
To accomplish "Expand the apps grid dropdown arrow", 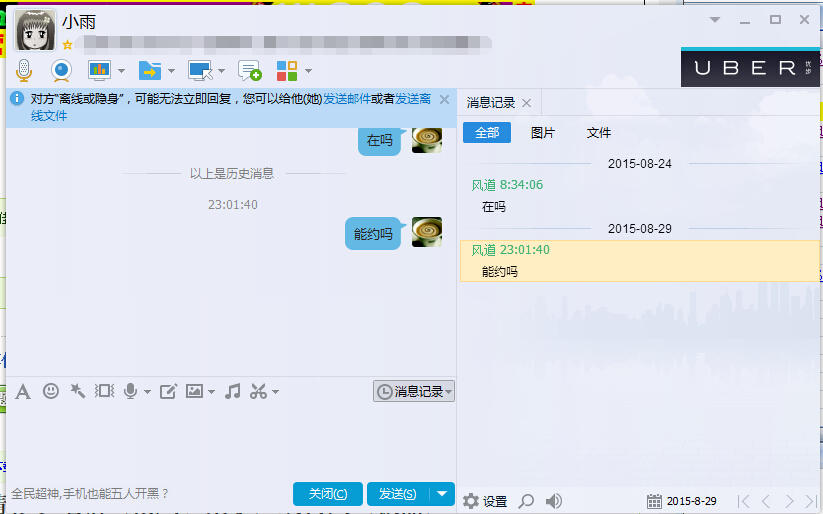I will click(x=309, y=71).
